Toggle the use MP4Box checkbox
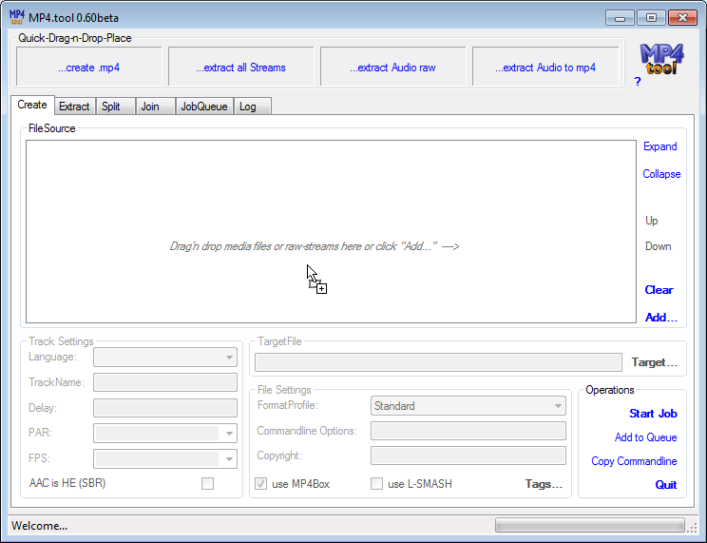707x543 pixels. point(261,484)
